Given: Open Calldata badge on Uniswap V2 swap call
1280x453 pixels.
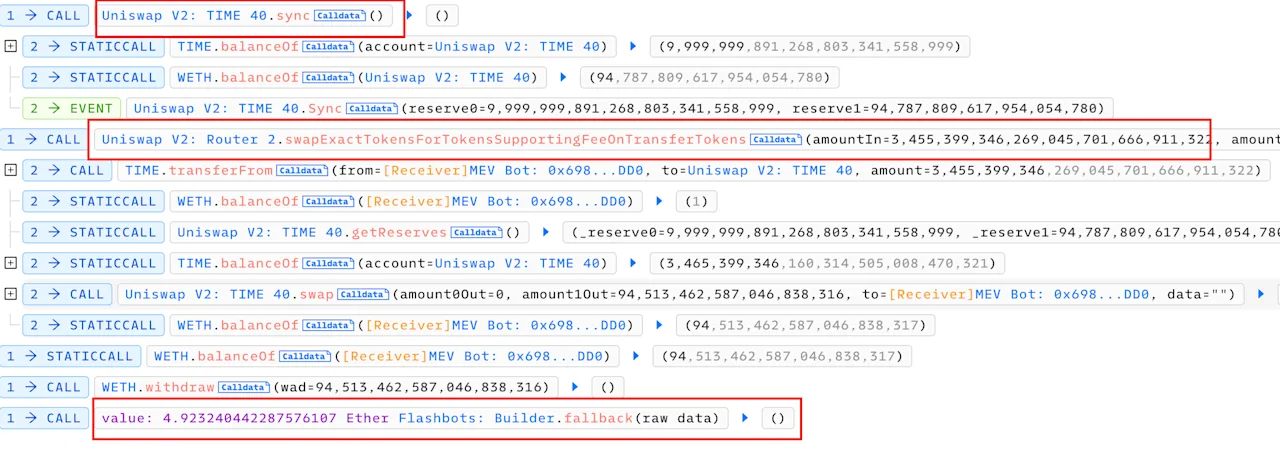Looking at the screenshot, I should click(364, 295).
